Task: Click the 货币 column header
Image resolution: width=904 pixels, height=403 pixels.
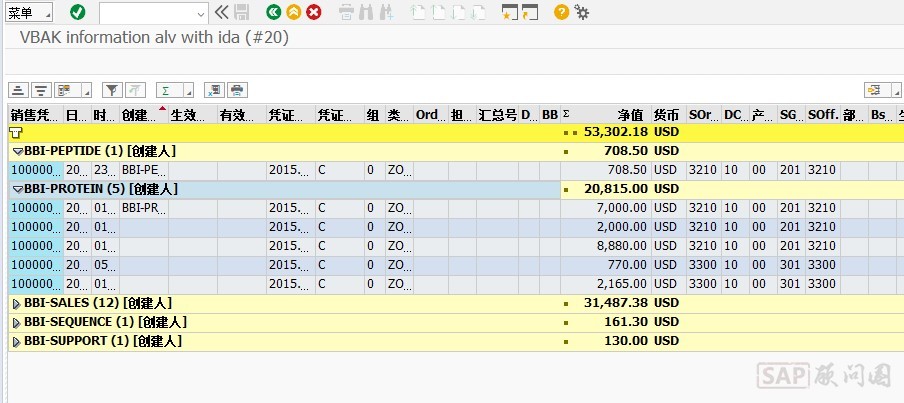Action: (666, 115)
